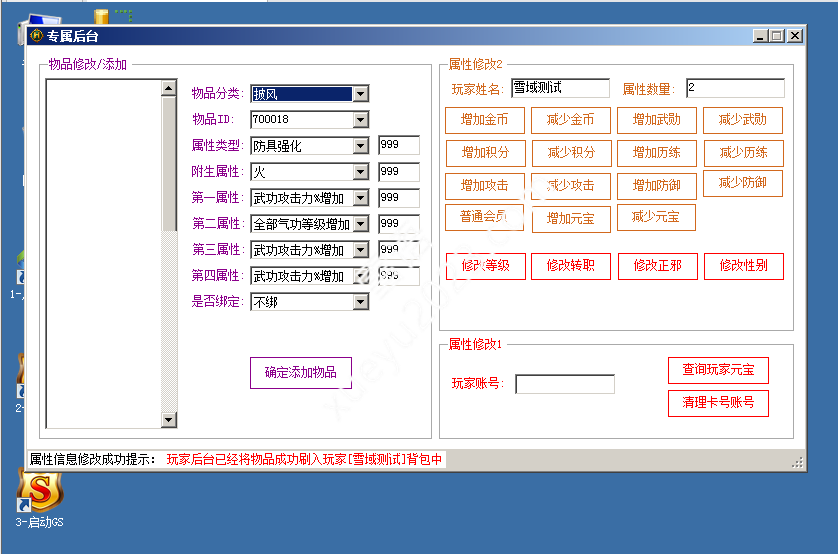Click the 修改转职 button
The height and width of the screenshot is (554, 838).
(x=571, y=266)
